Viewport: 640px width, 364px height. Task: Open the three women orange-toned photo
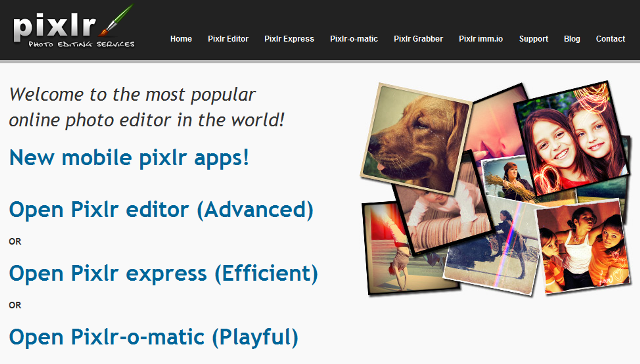(x=583, y=246)
